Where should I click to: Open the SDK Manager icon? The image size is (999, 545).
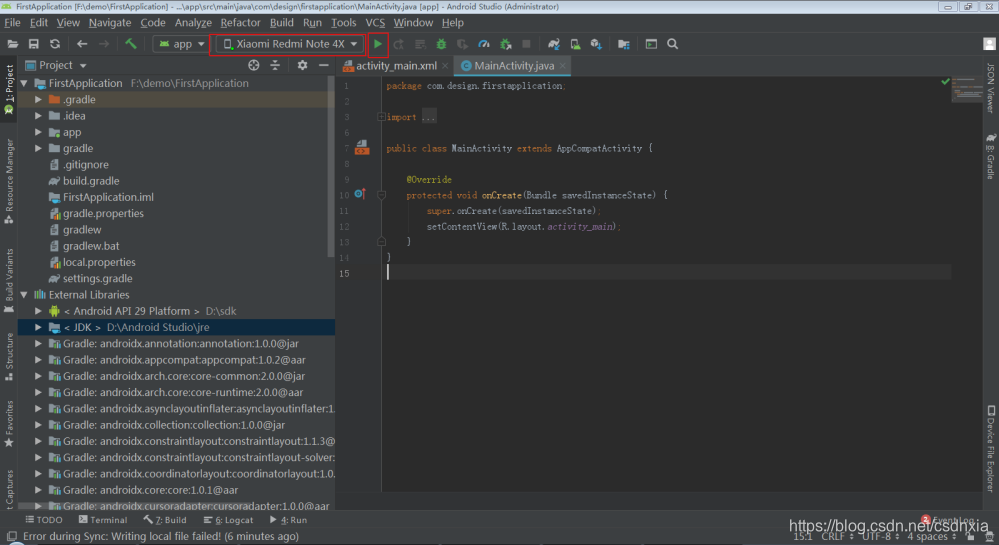[x=596, y=44]
